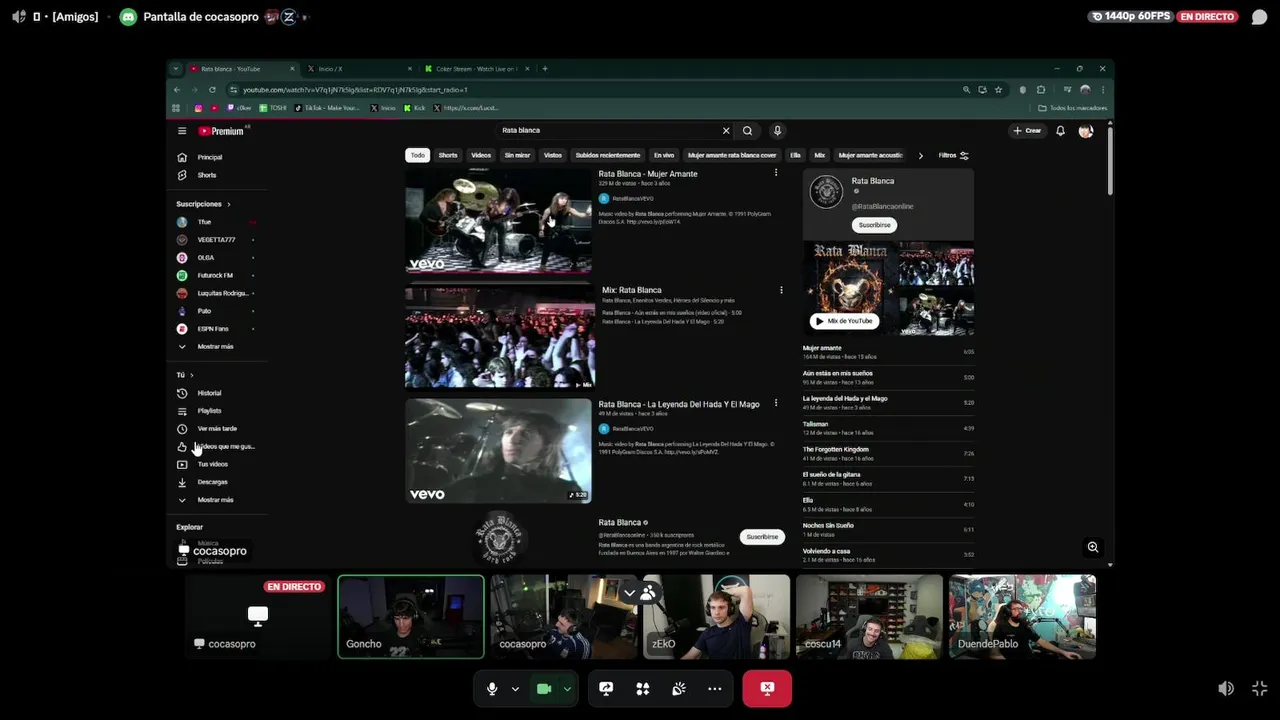The width and height of the screenshot is (1280, 720).
Task: Show members list icon above tiles
Action: [648, 593]
